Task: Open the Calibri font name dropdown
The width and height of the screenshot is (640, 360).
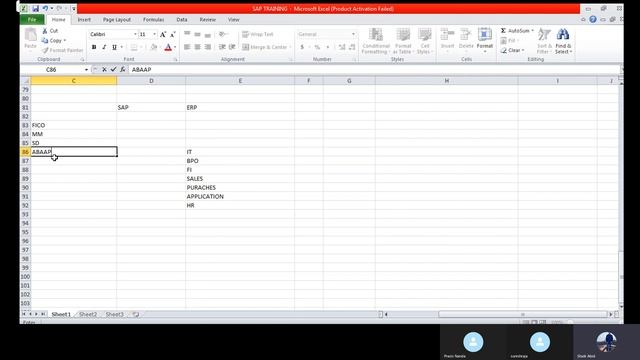Action: point(135,34)
